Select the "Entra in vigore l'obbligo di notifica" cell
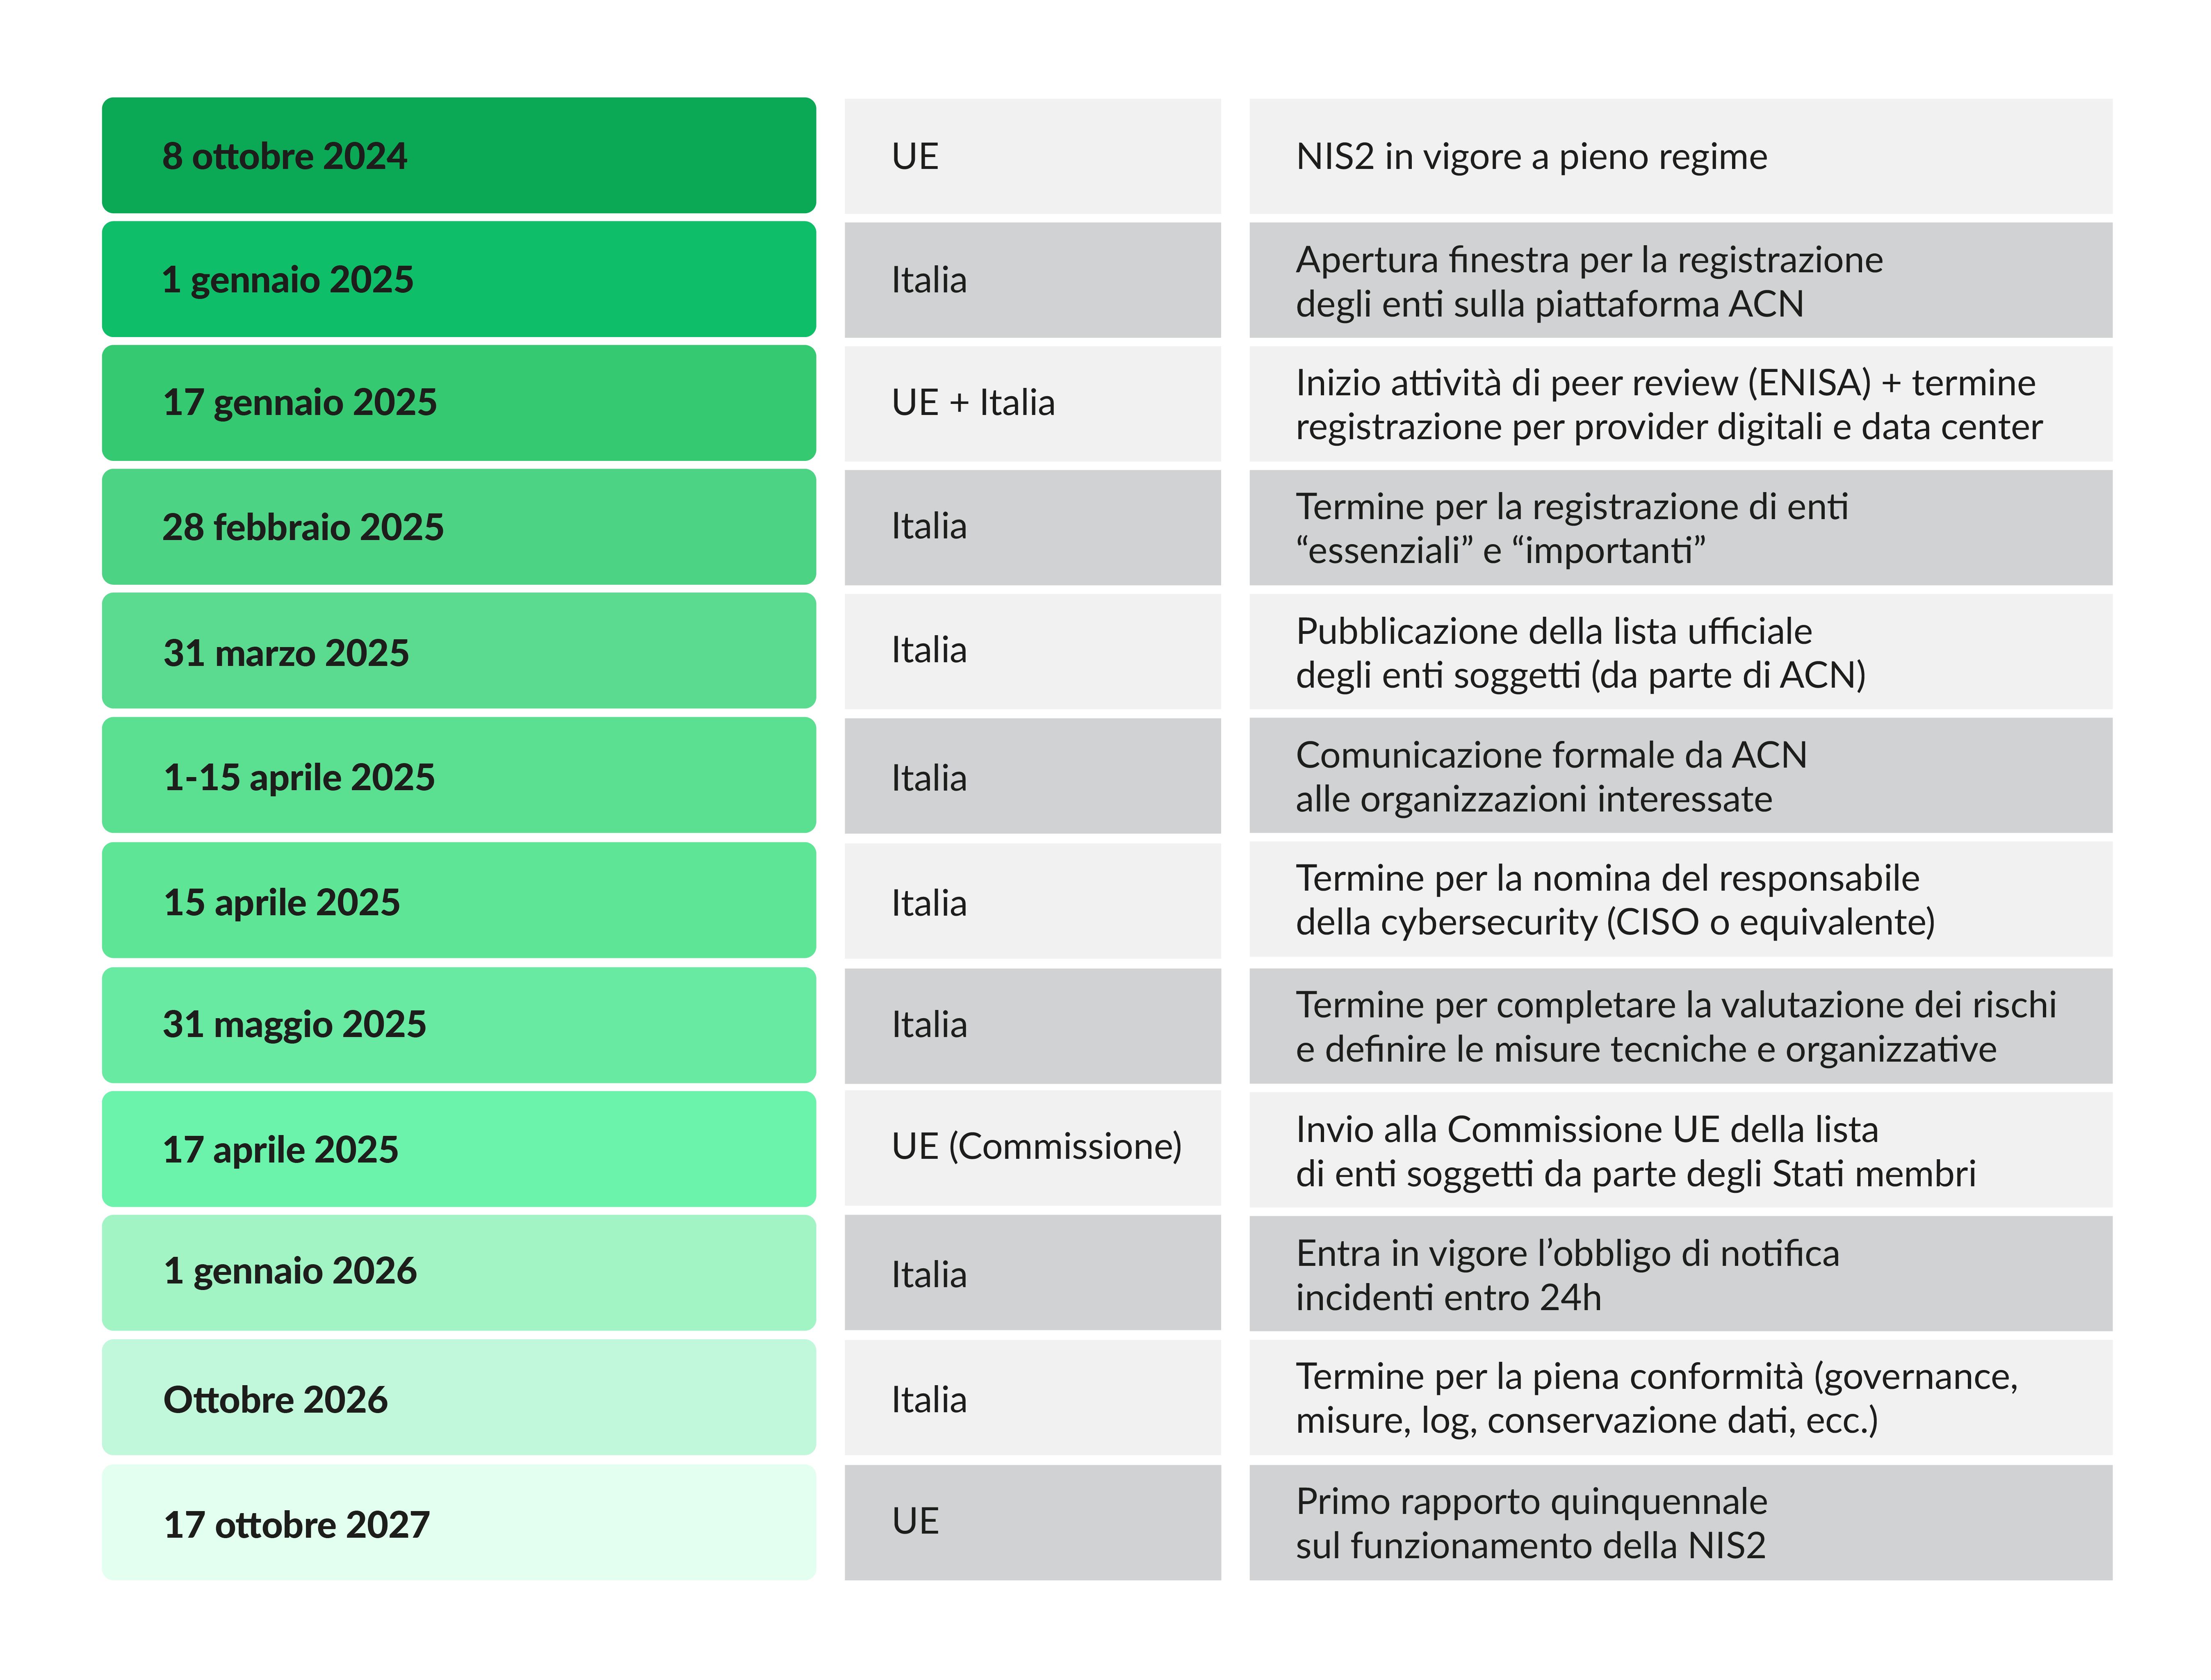The image size is (2211, 1680). pos(1680,1275)
